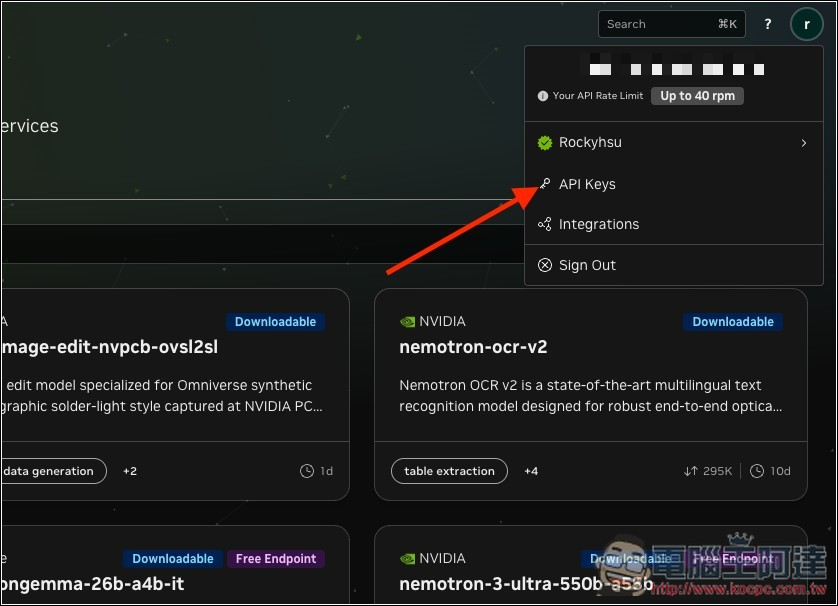Select Sign Out in the menu
Screen dimensions: 838x606
[x=673, y=265]
